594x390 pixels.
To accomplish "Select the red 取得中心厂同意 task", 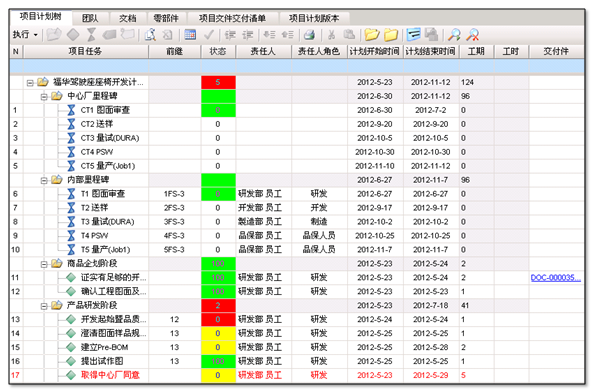I will 110,376.
